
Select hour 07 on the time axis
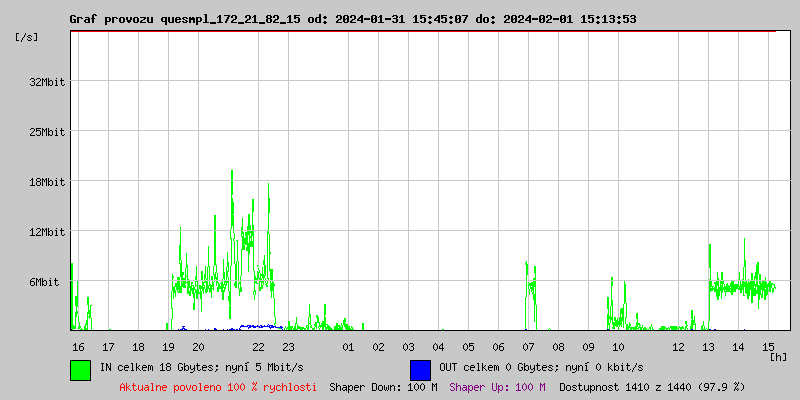(528, 346)
